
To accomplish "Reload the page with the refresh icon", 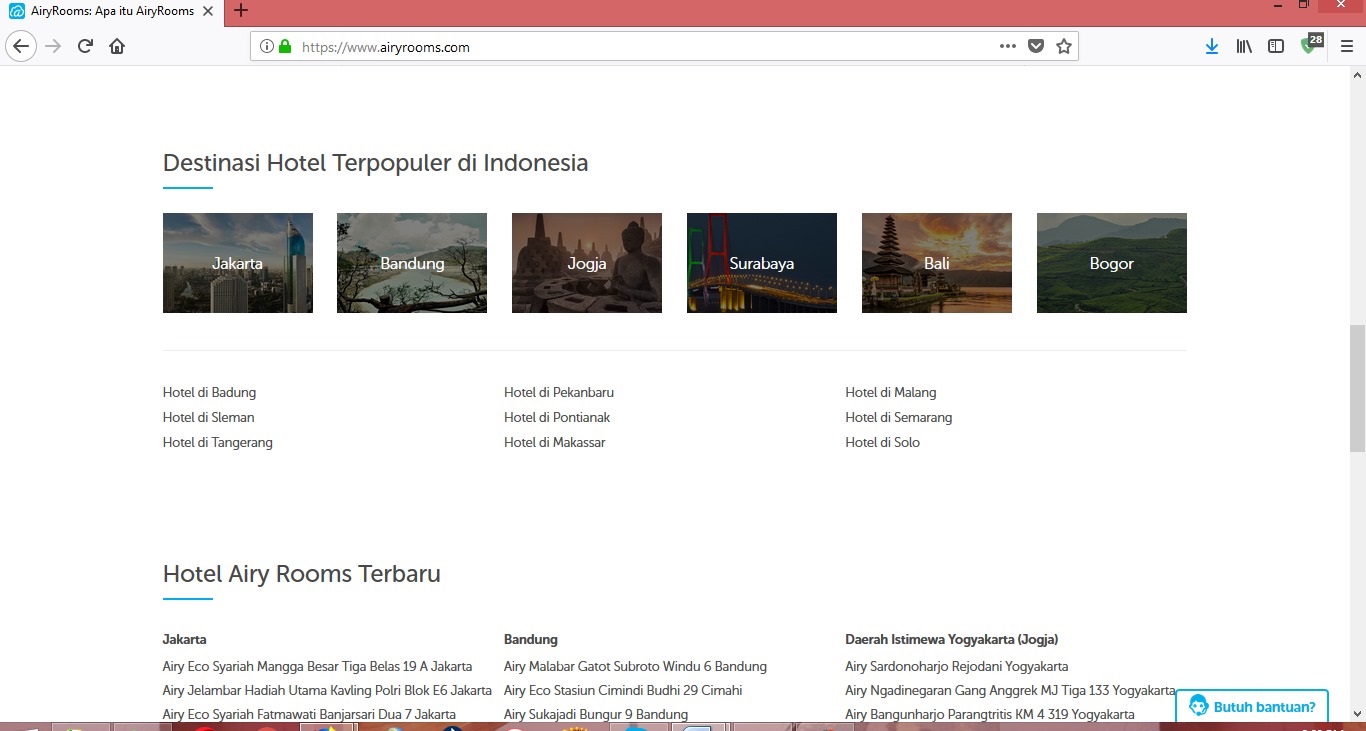I will coord(85,46).
